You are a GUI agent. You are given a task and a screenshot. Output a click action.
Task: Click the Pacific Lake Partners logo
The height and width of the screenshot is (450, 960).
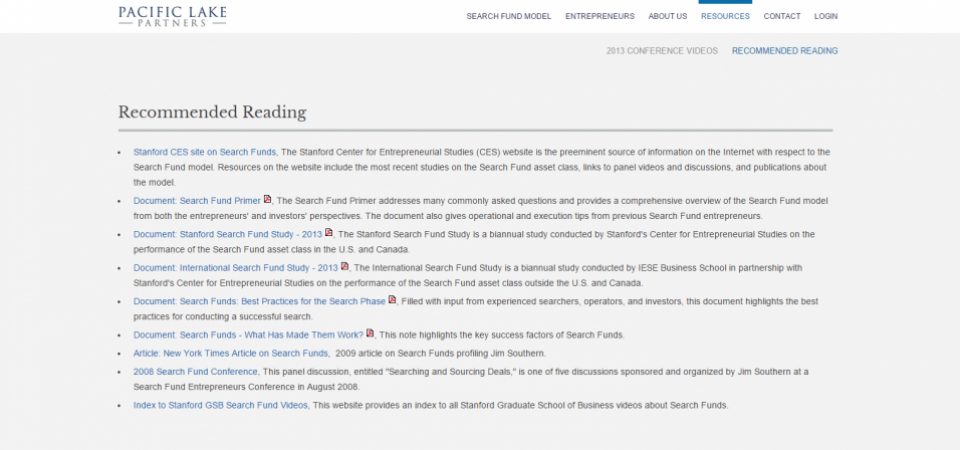point(172,17)
